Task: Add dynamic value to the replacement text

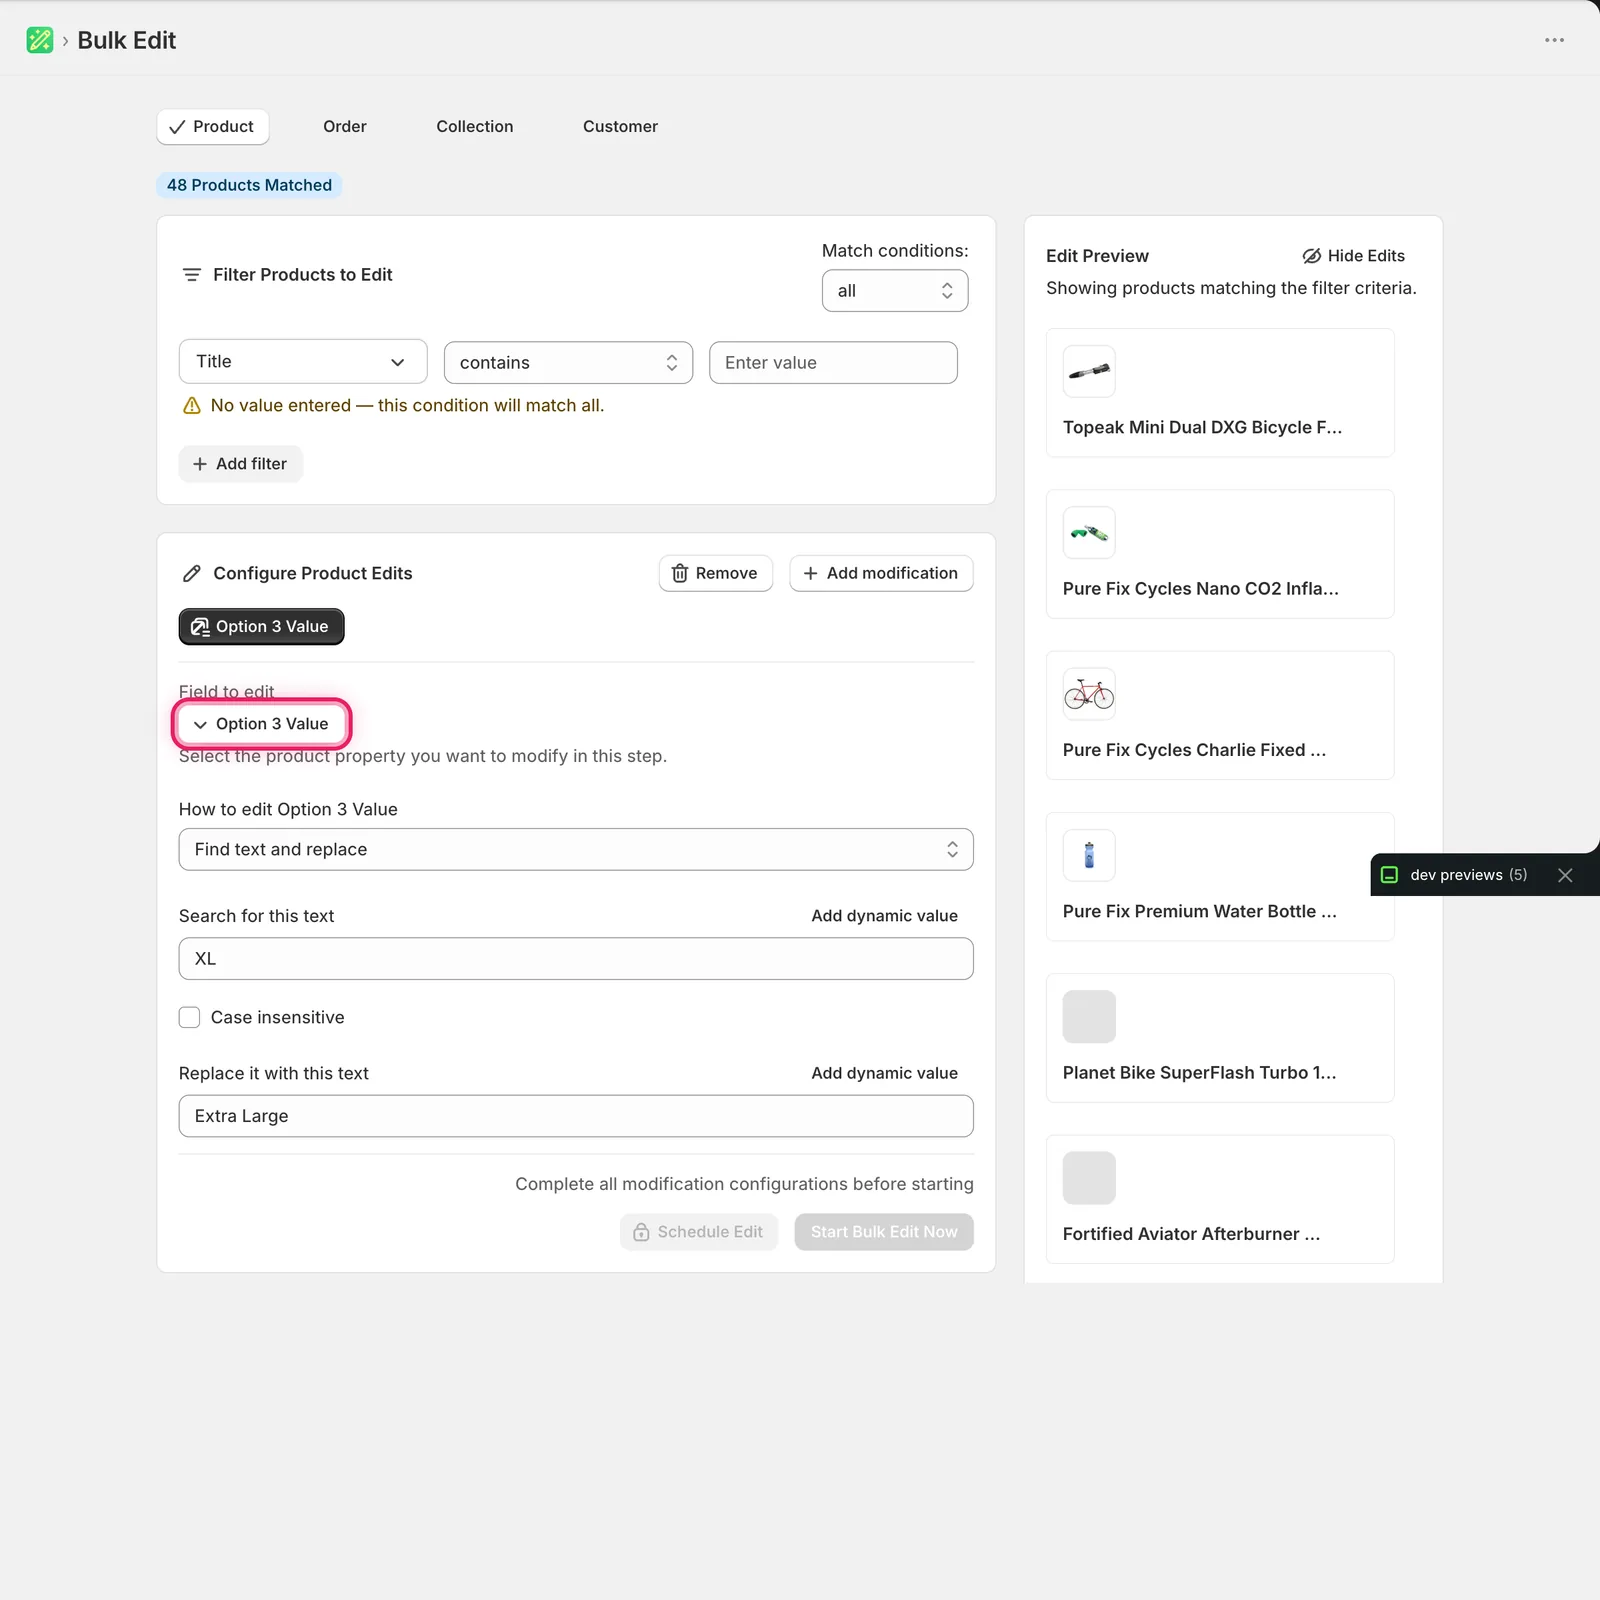Action: 884,1073
